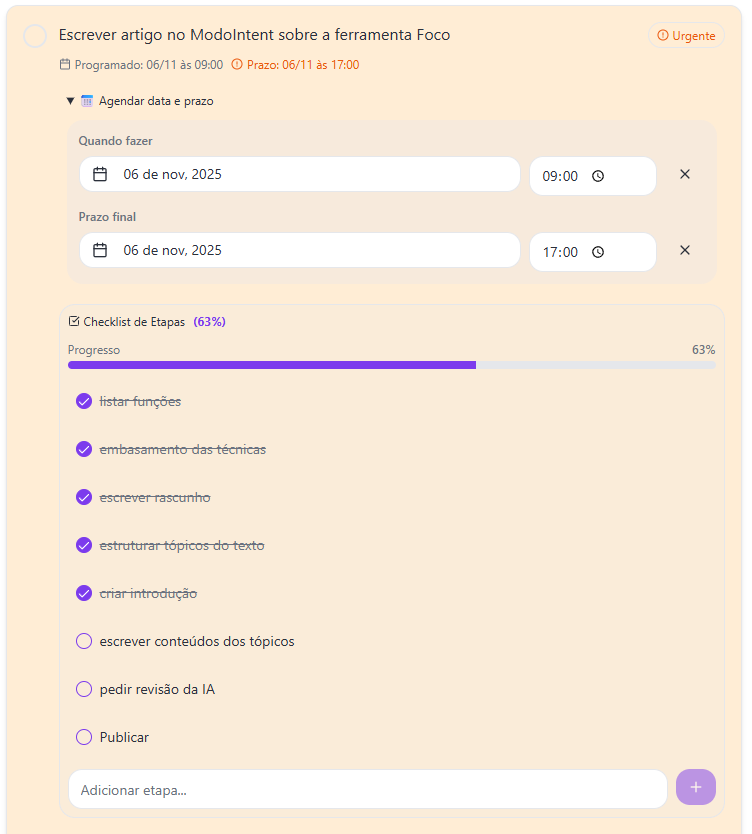
Task: Click the calendar icon beside 'Prazo final'
Action: click(x=99, y=250)
